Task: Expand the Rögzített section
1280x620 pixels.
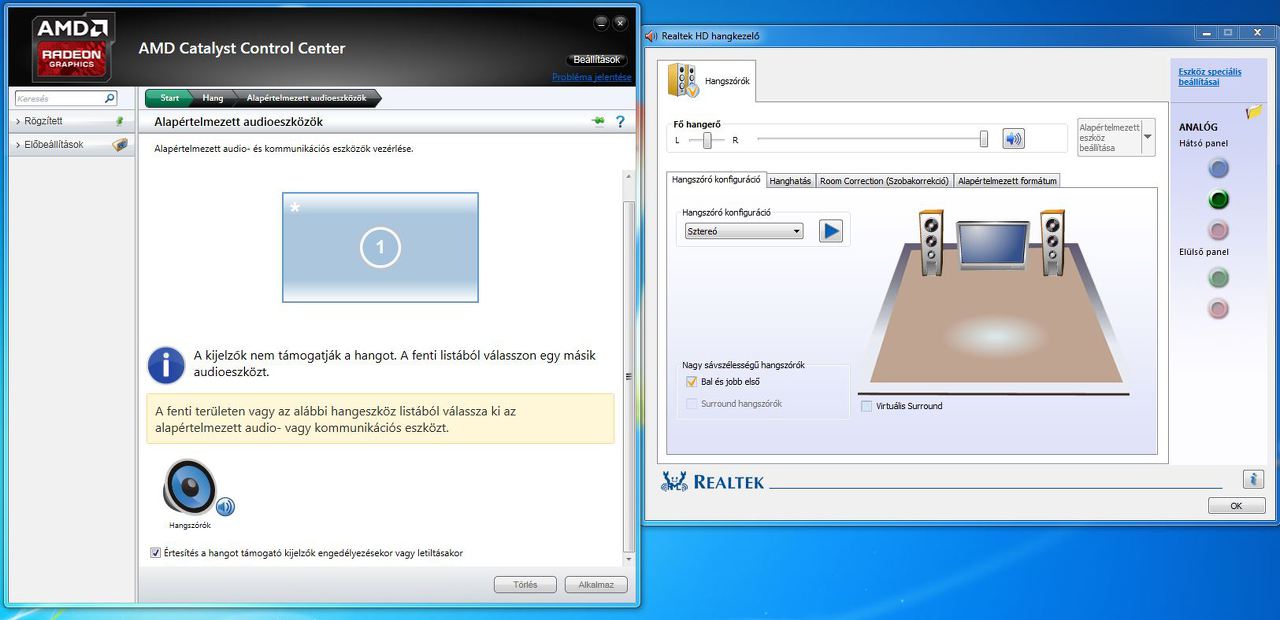Action: (x=71, y=121)
